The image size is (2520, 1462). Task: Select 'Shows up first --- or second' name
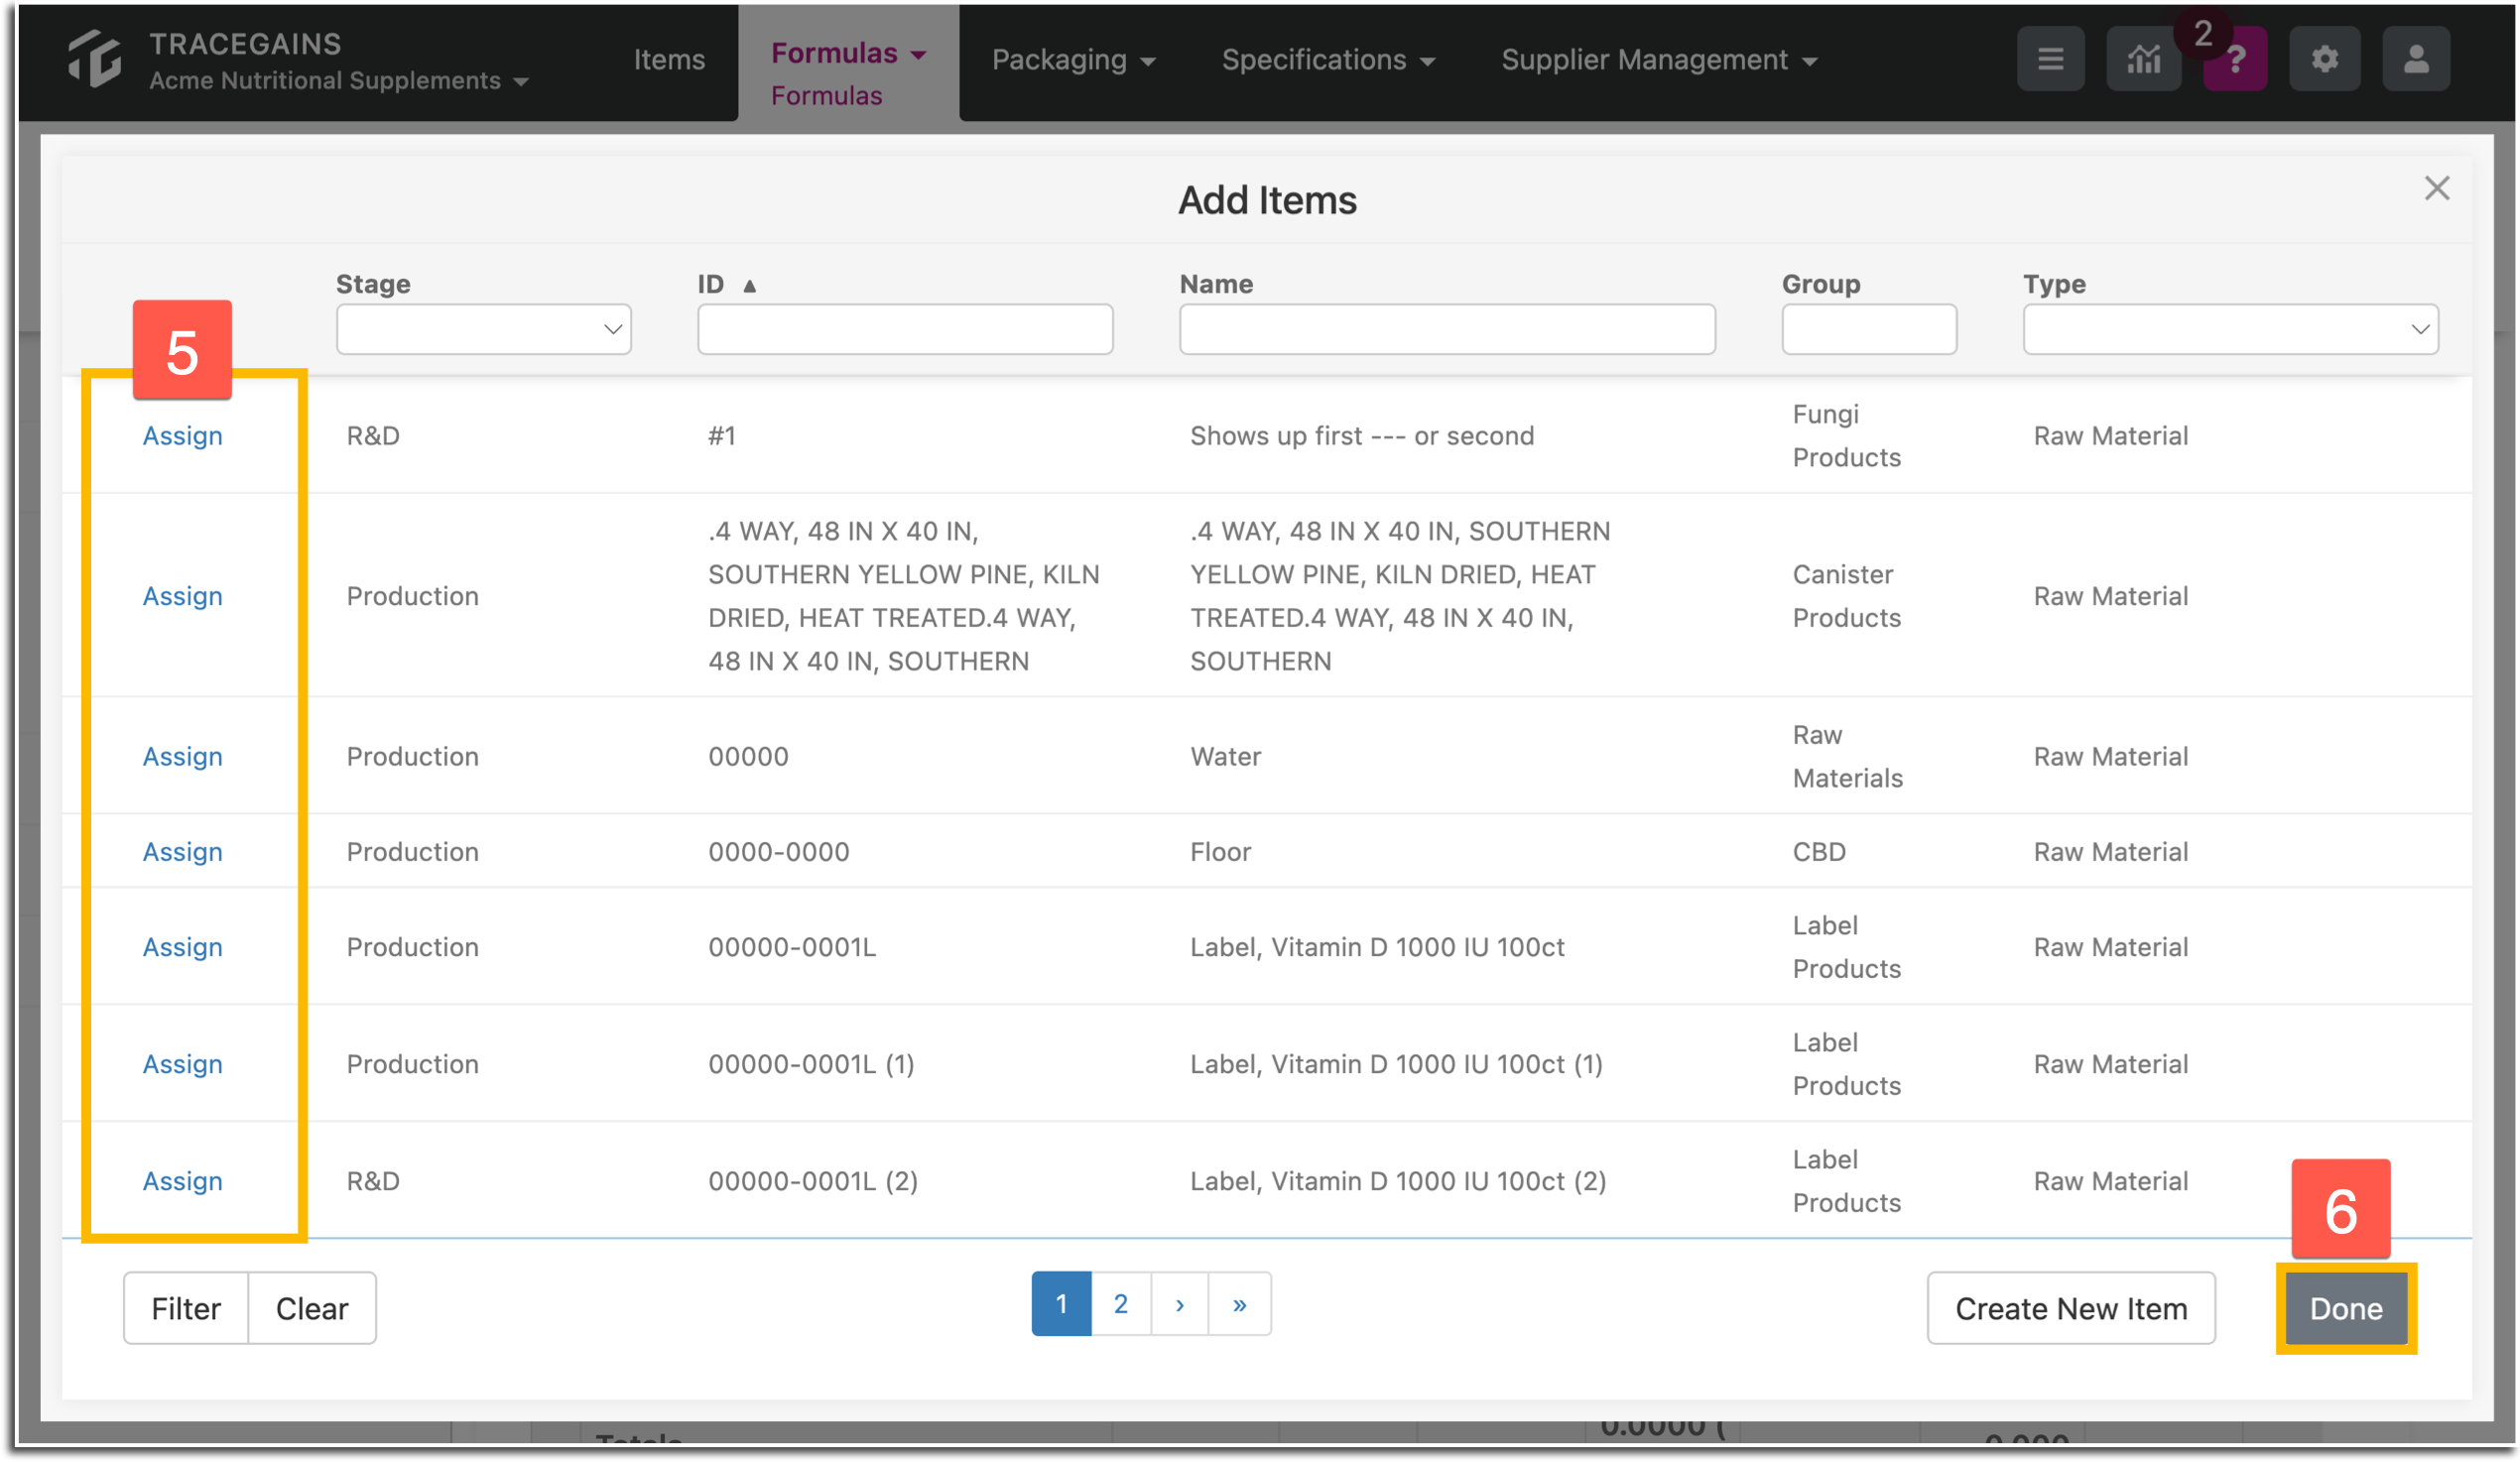point(1362,436)
